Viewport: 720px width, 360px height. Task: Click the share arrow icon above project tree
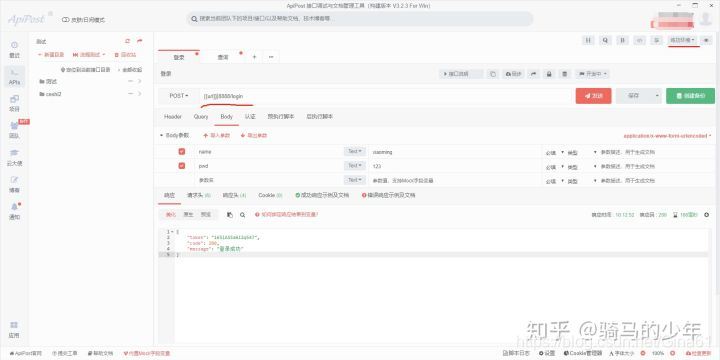tap(140, 41)
